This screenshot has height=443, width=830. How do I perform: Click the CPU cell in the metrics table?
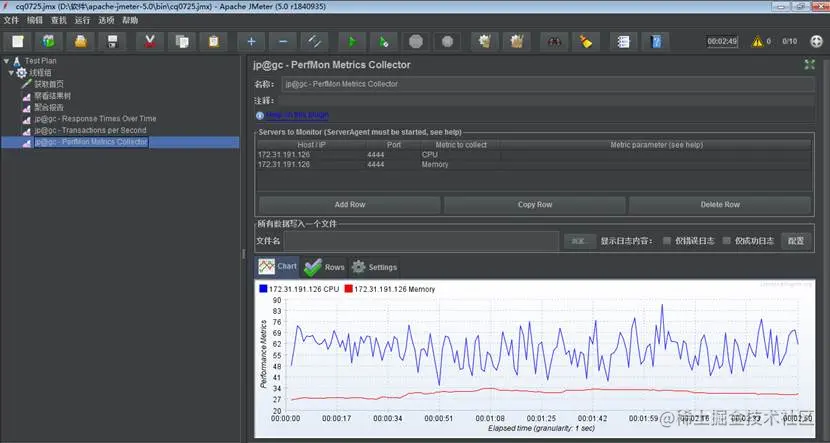coord(460,155)
